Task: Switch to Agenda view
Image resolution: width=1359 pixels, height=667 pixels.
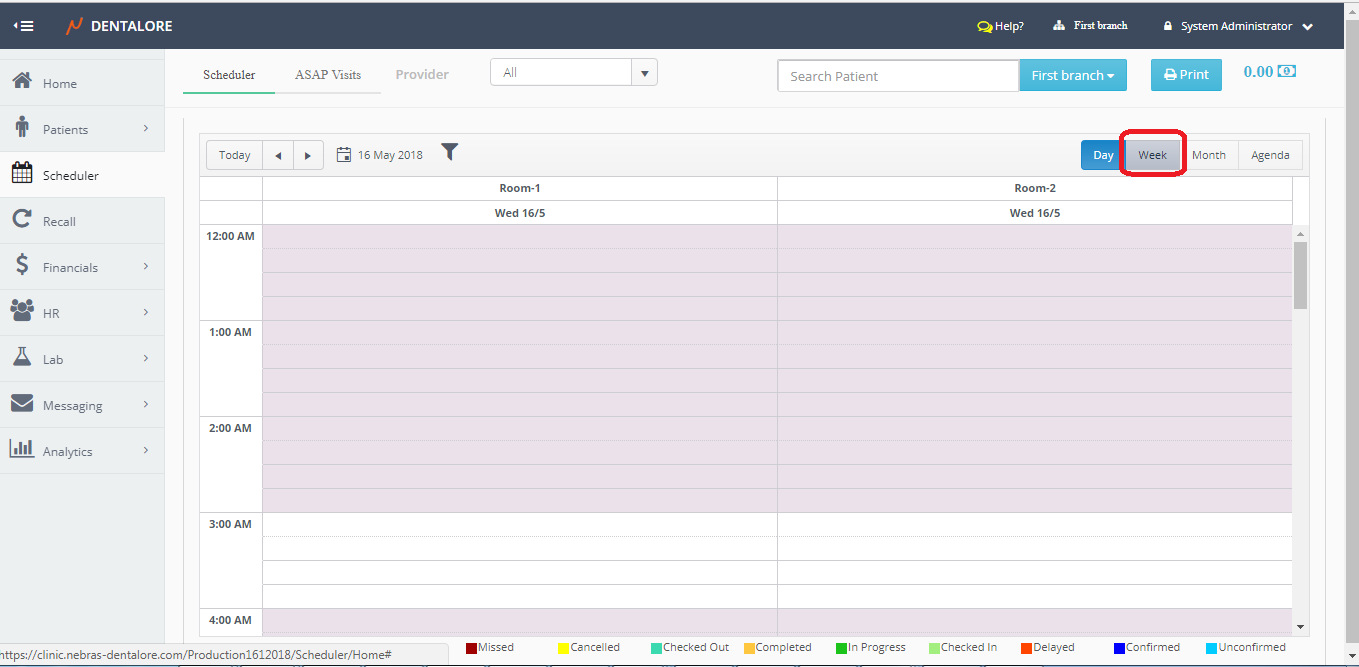Action: coord(1270,155)
